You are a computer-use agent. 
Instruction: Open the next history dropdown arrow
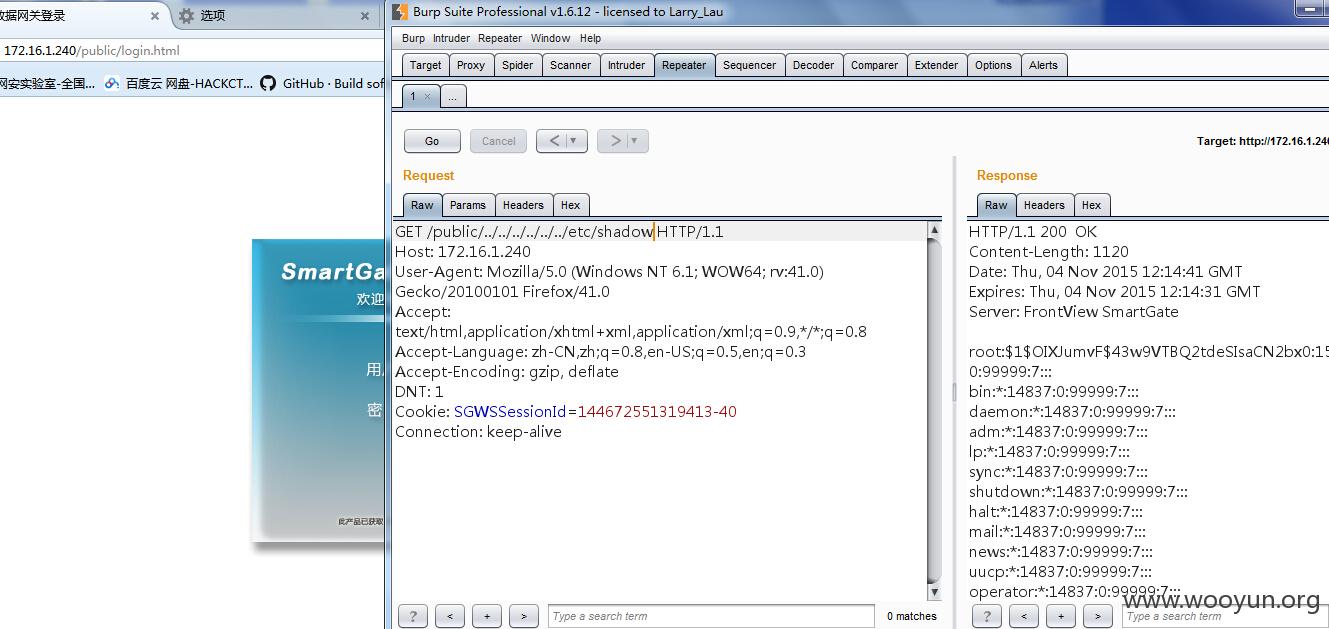pos(637,141)
